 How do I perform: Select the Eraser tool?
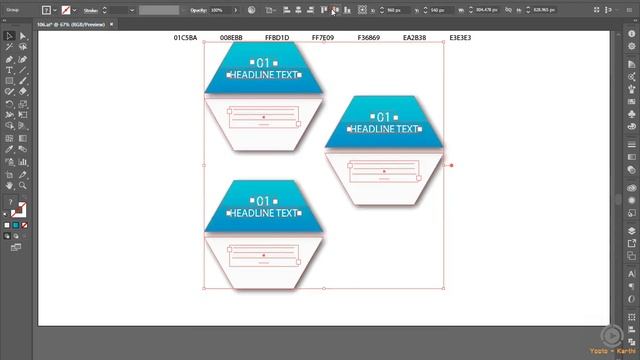[x=22, y=92]
